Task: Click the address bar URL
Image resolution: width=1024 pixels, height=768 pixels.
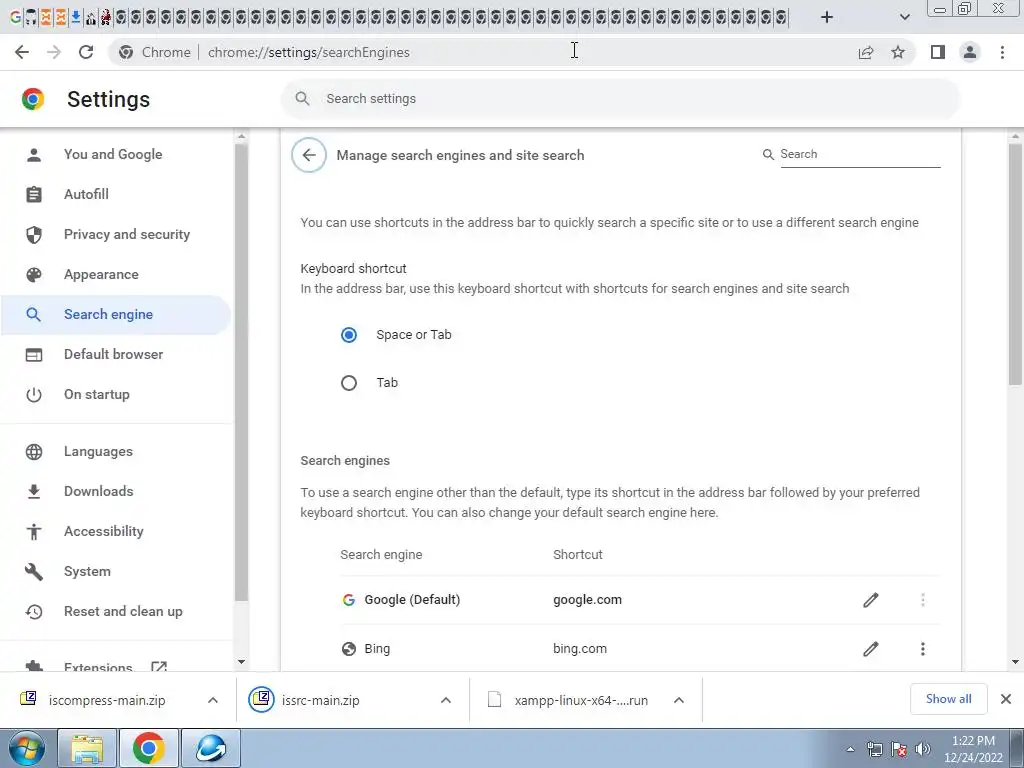Action: tap(309, 52)
